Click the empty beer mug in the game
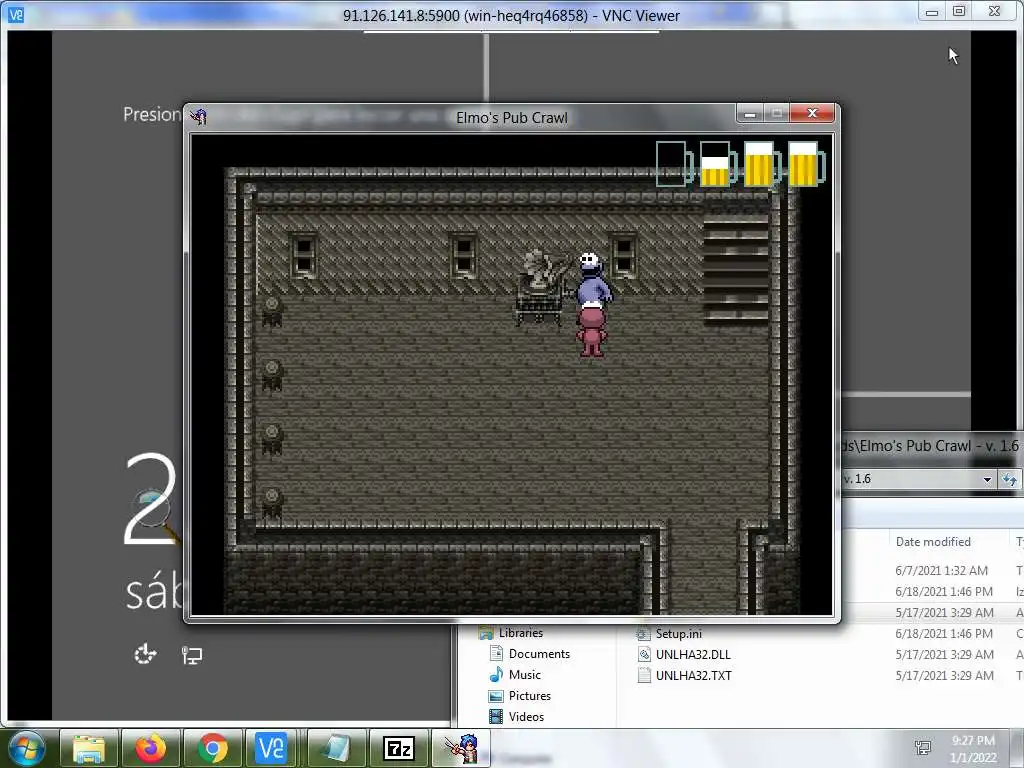 click(674, 164)
